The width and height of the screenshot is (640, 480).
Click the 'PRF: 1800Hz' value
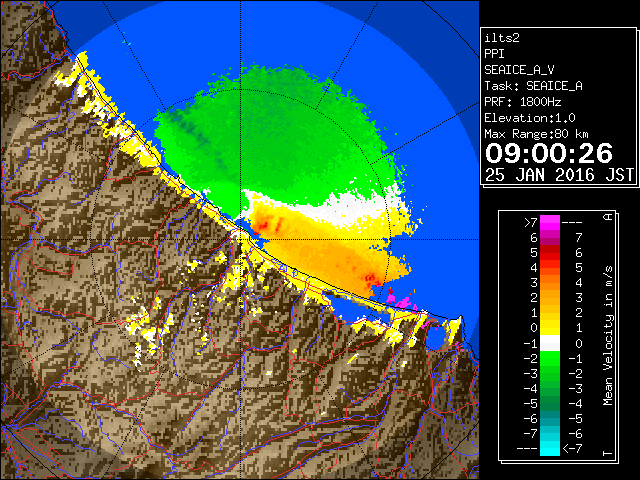click(x=522, y=102)
